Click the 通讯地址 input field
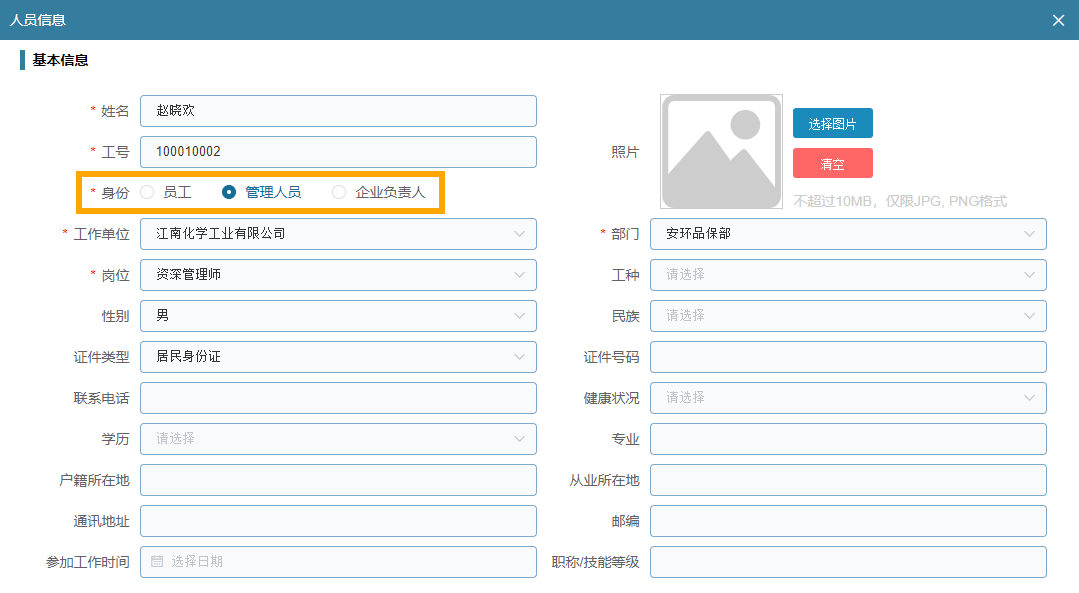Viewport: 1079px width, 593px height. (338, 521)
